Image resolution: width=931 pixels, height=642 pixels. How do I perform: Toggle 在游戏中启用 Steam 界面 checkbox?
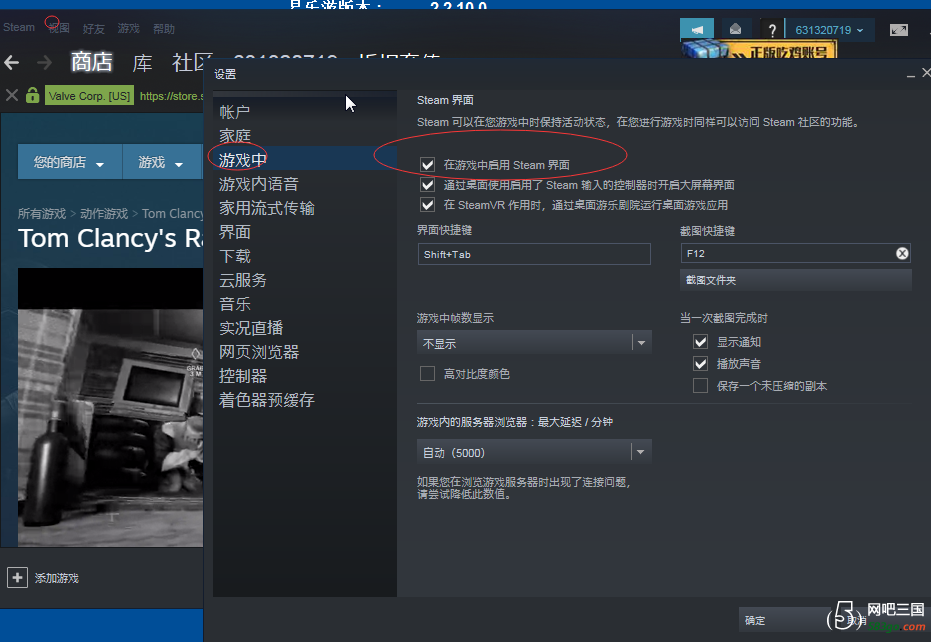pyautogui.click(x=428, y=165)
